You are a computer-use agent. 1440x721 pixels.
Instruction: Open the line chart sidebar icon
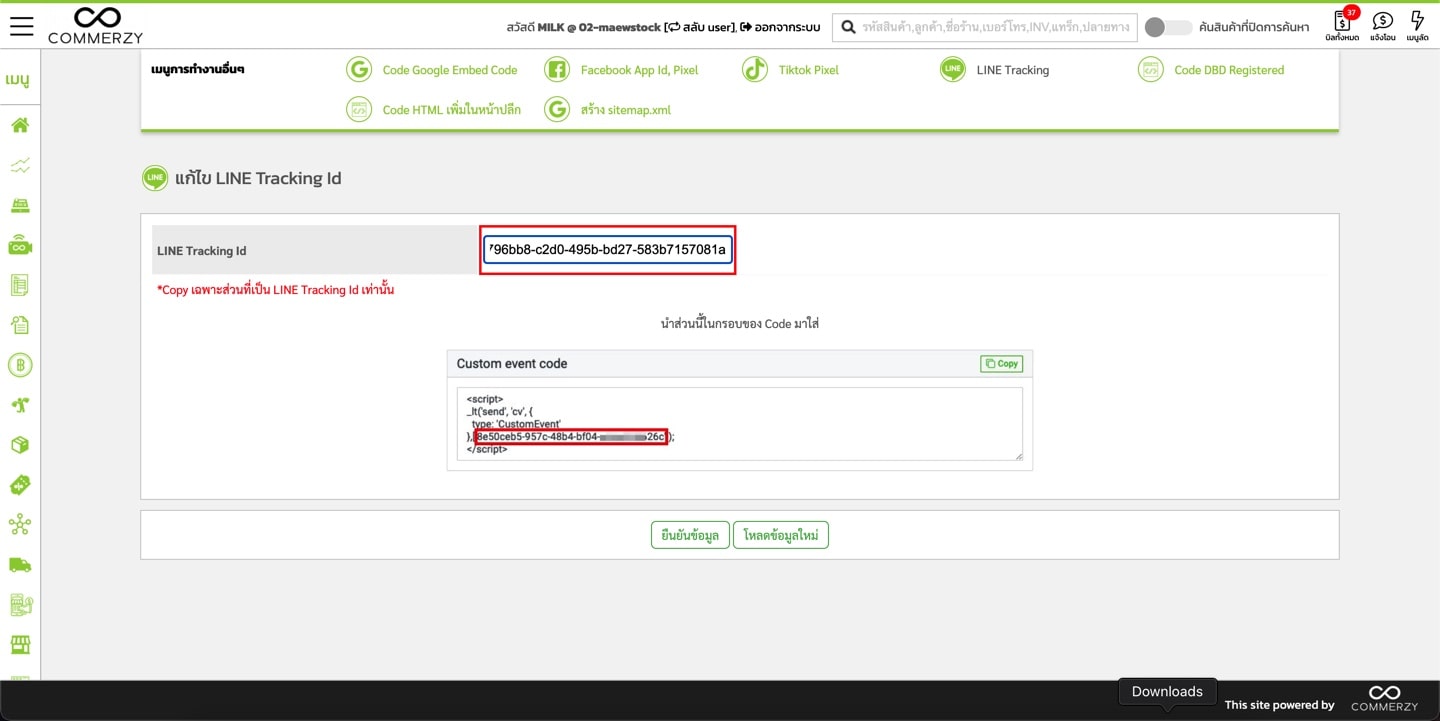point(20,165)
